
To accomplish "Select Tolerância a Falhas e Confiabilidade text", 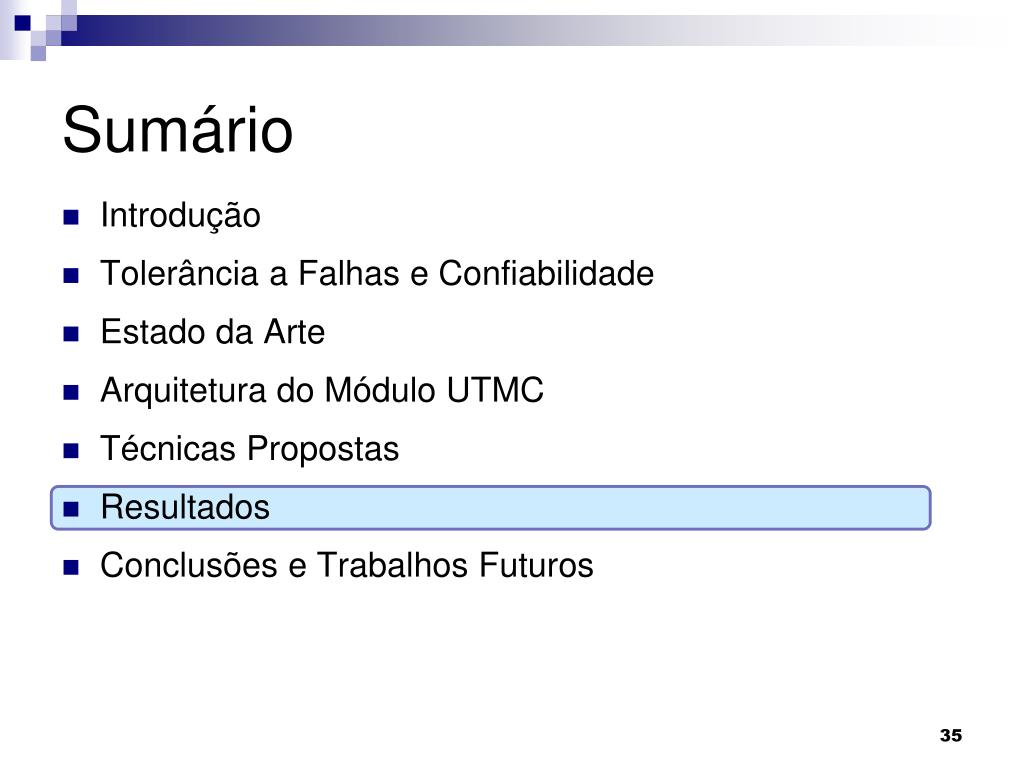I will [x=377, y=273].
